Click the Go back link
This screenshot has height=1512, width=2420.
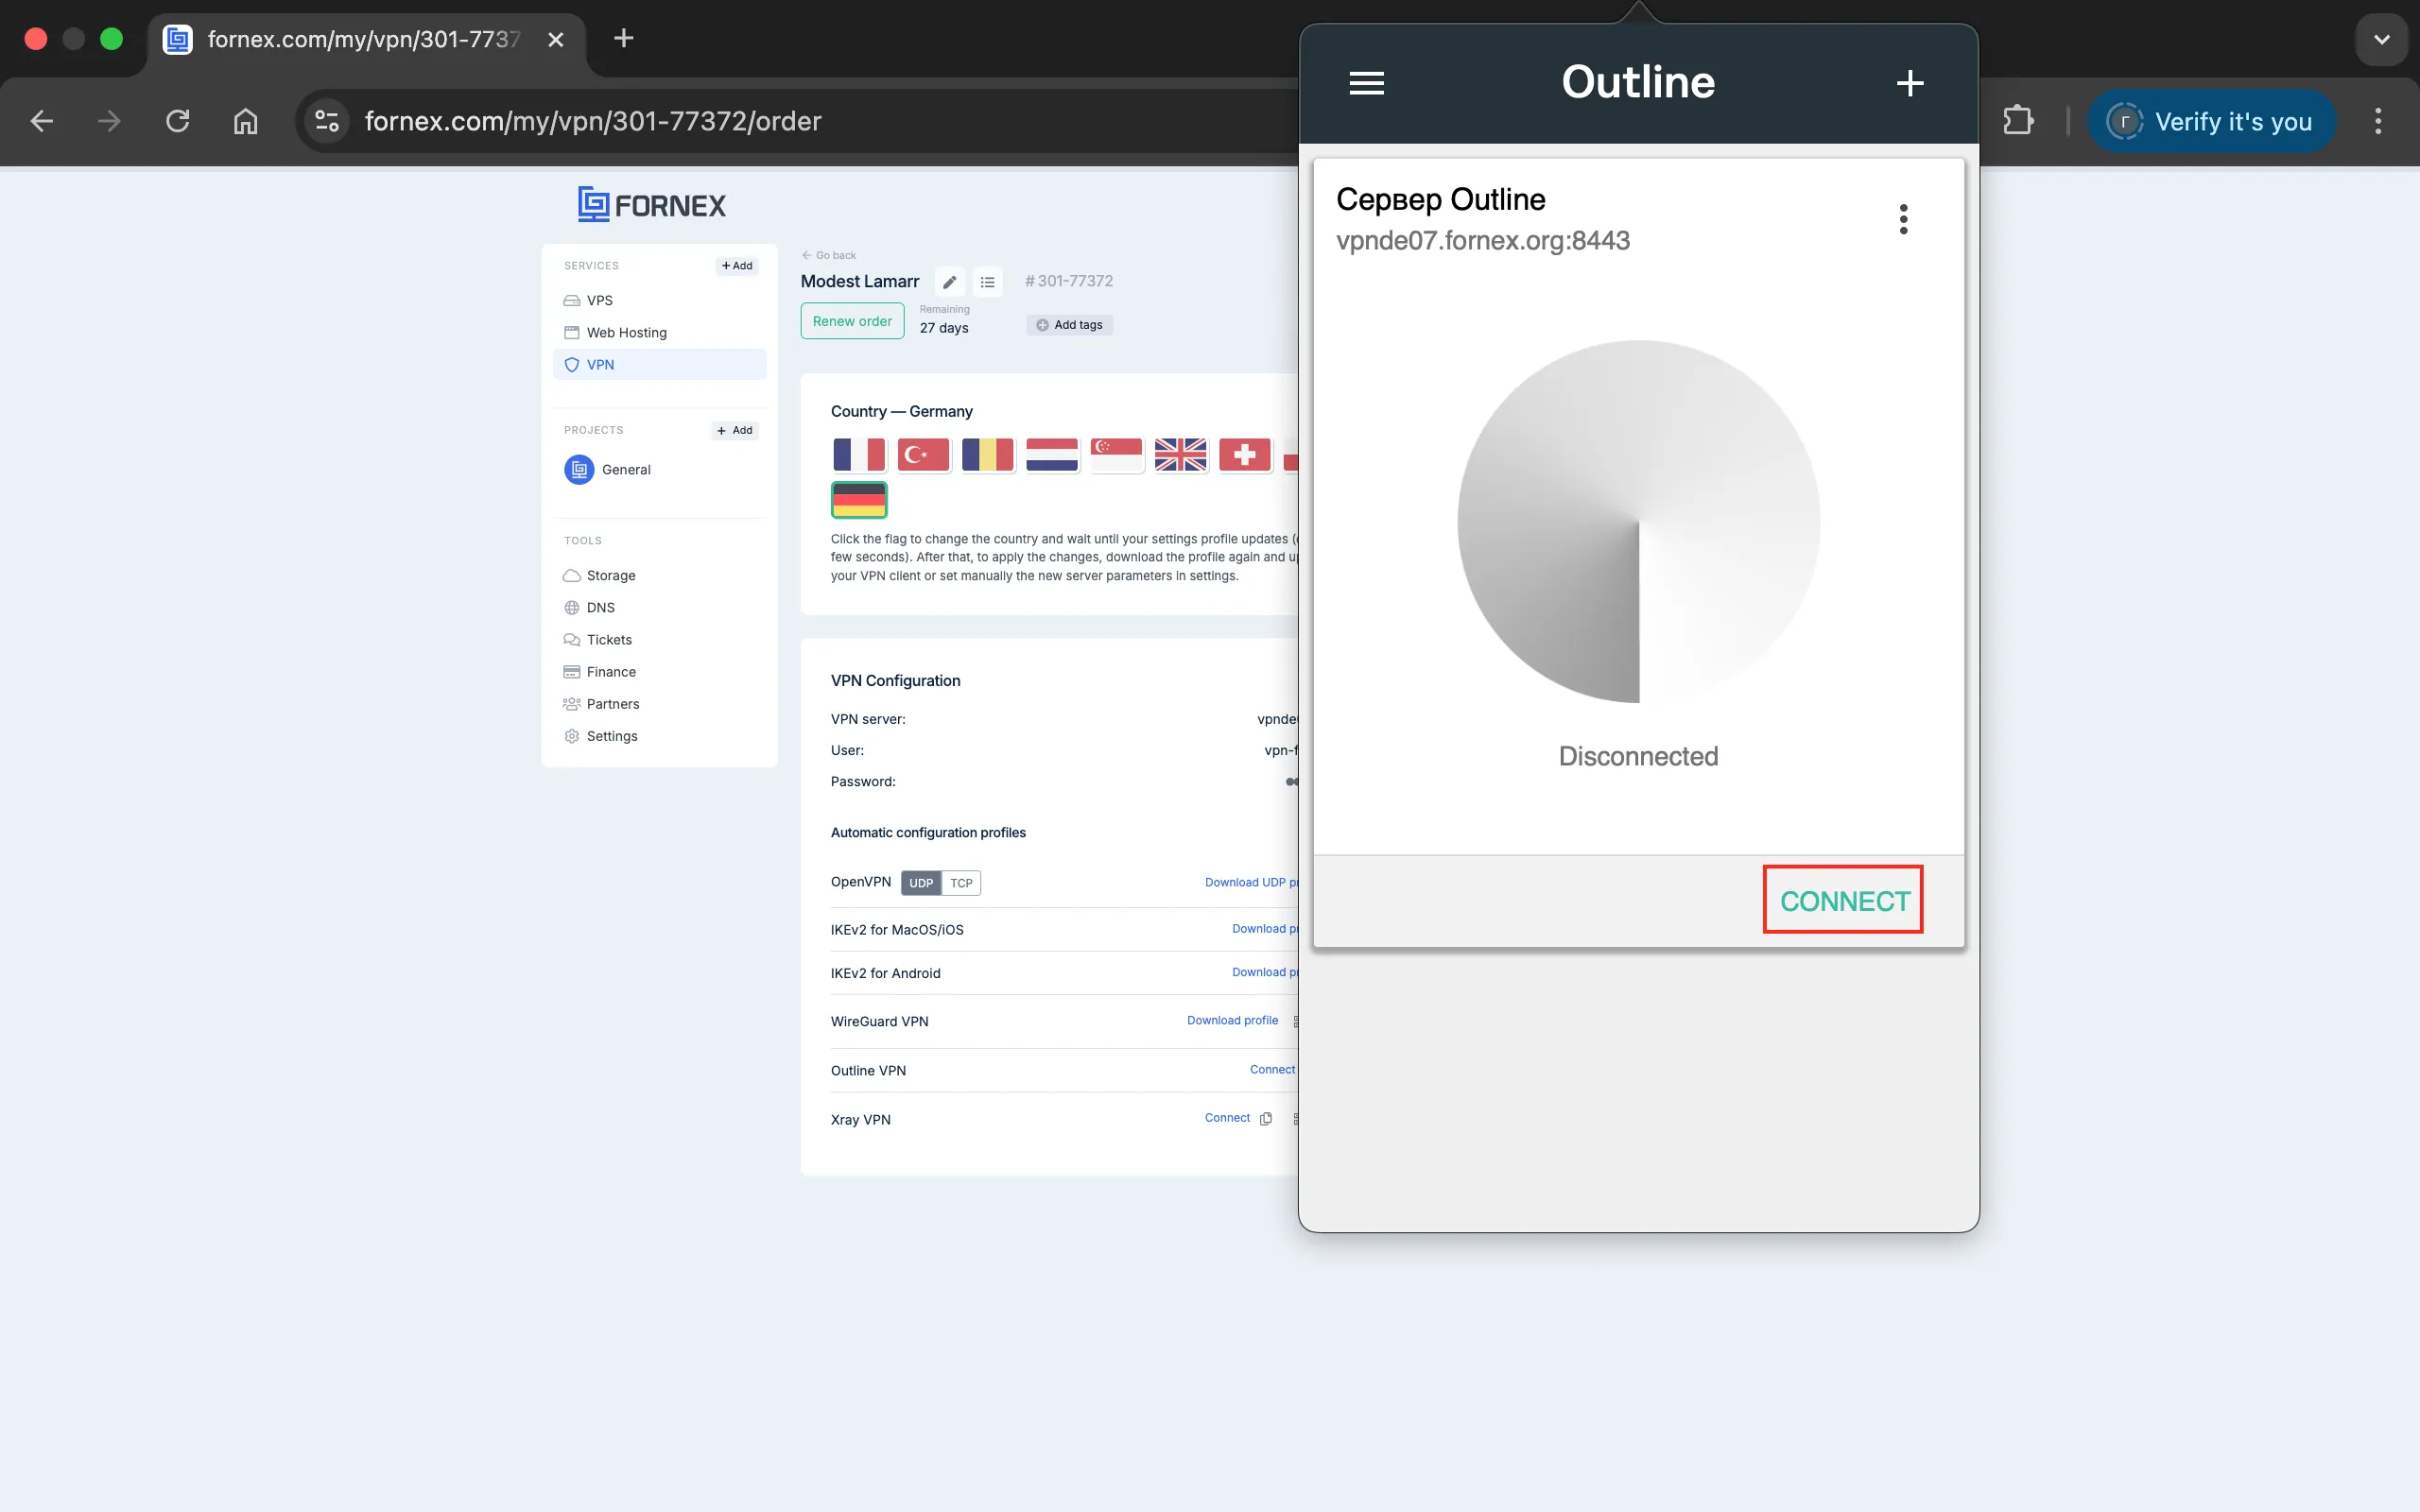click(829, 255)
